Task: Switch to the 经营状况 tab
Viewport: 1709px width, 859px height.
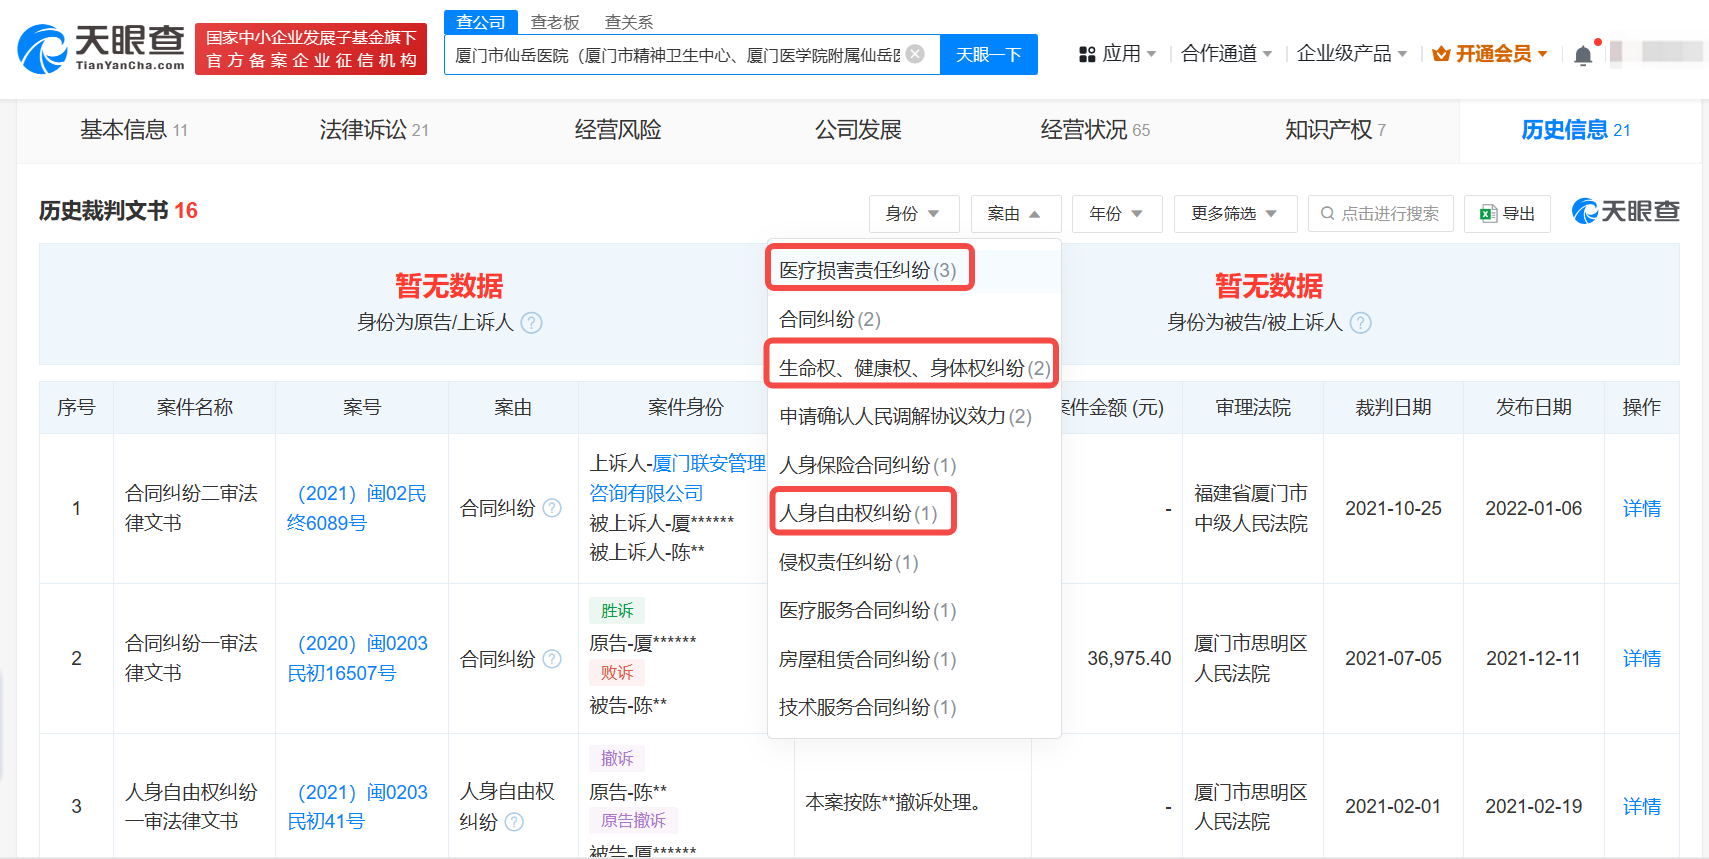Action: [x=1095, y=130]
